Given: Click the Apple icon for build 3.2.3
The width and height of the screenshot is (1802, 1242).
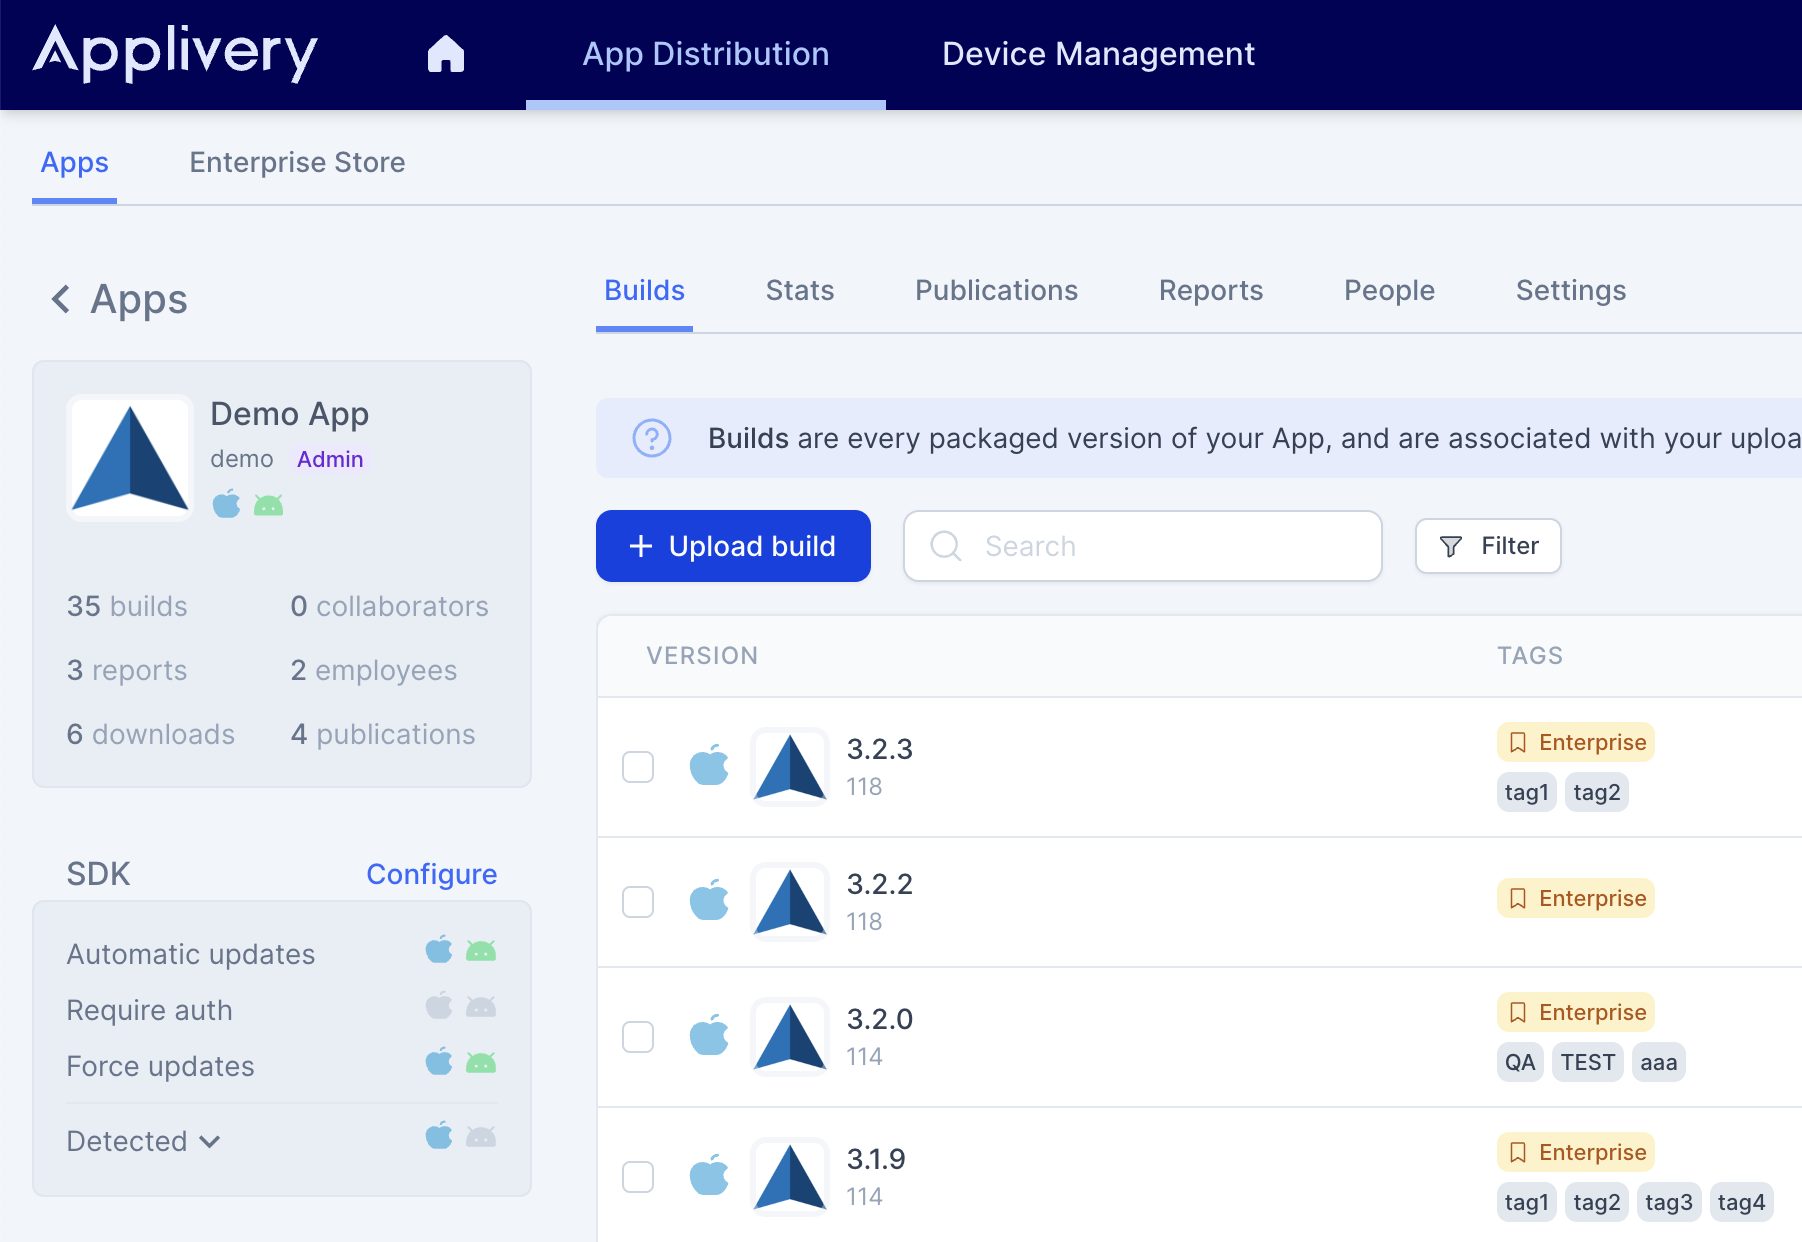Looking at the screenshot, I should [710, 766].
